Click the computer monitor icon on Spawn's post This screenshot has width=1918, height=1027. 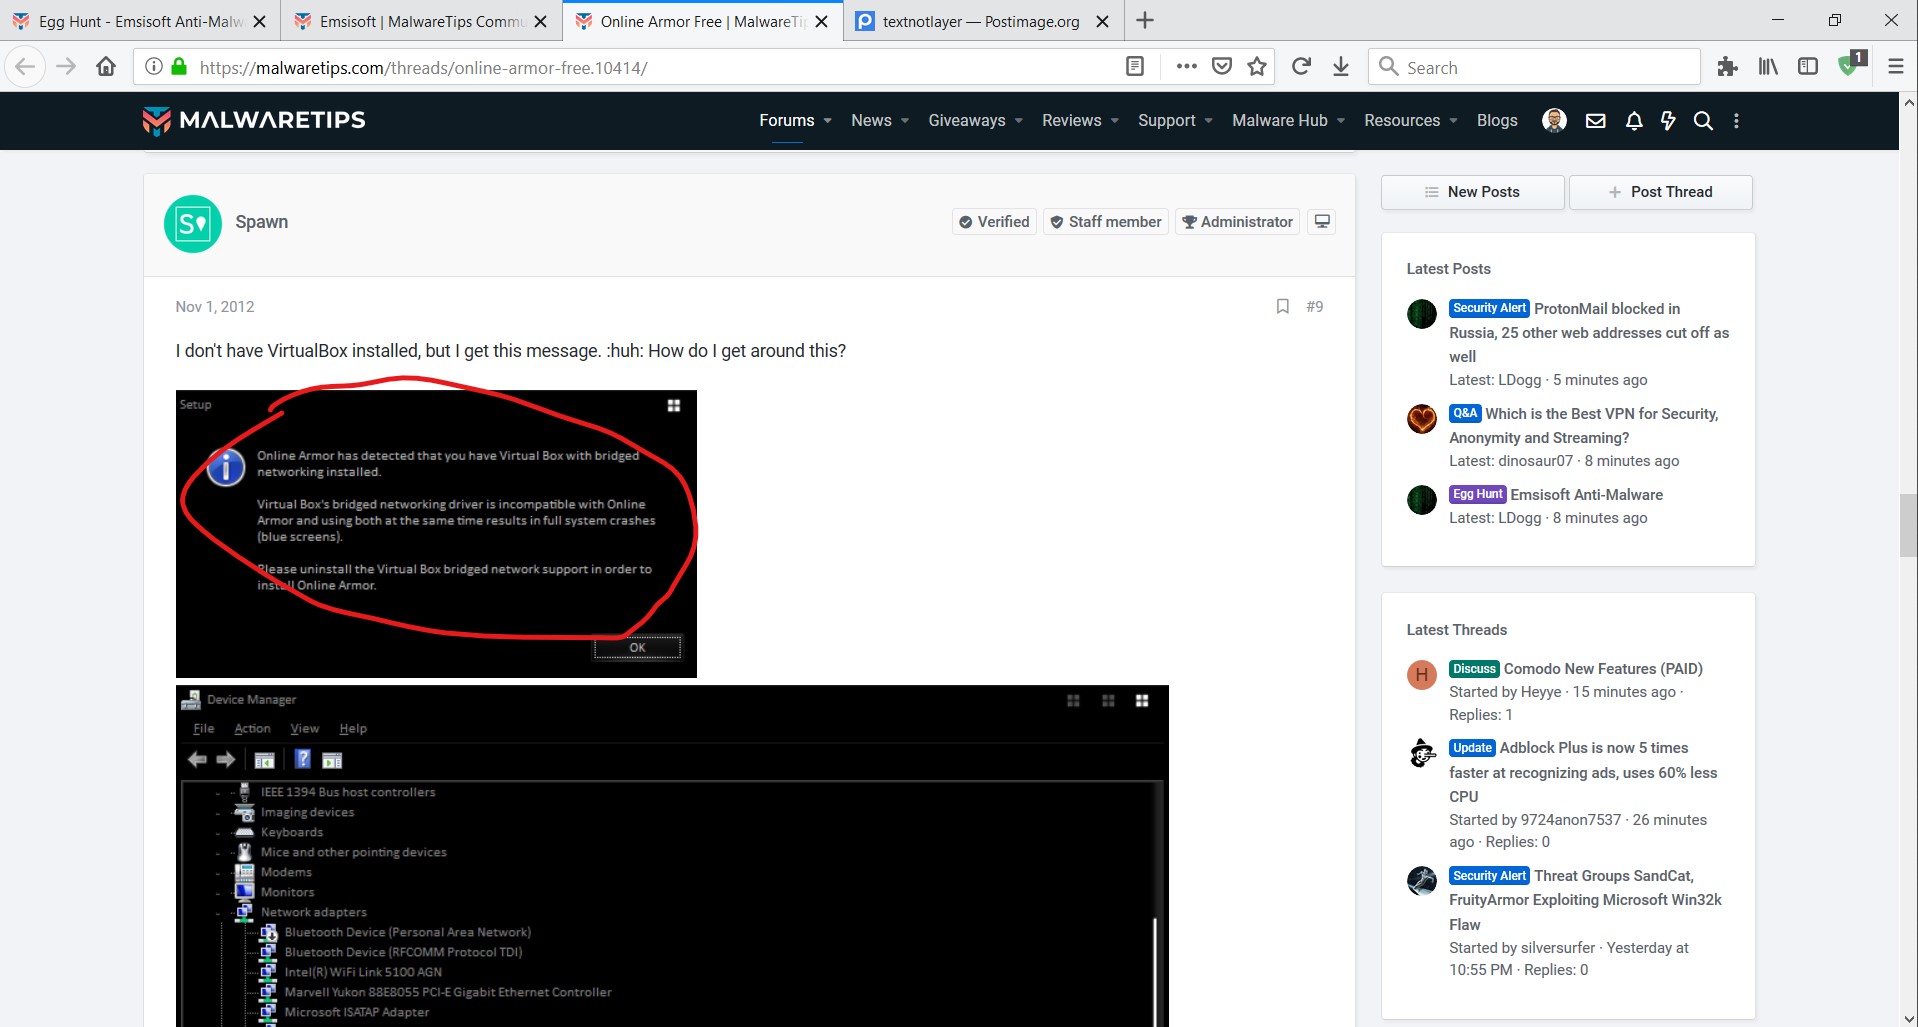tap(1322, 222)
